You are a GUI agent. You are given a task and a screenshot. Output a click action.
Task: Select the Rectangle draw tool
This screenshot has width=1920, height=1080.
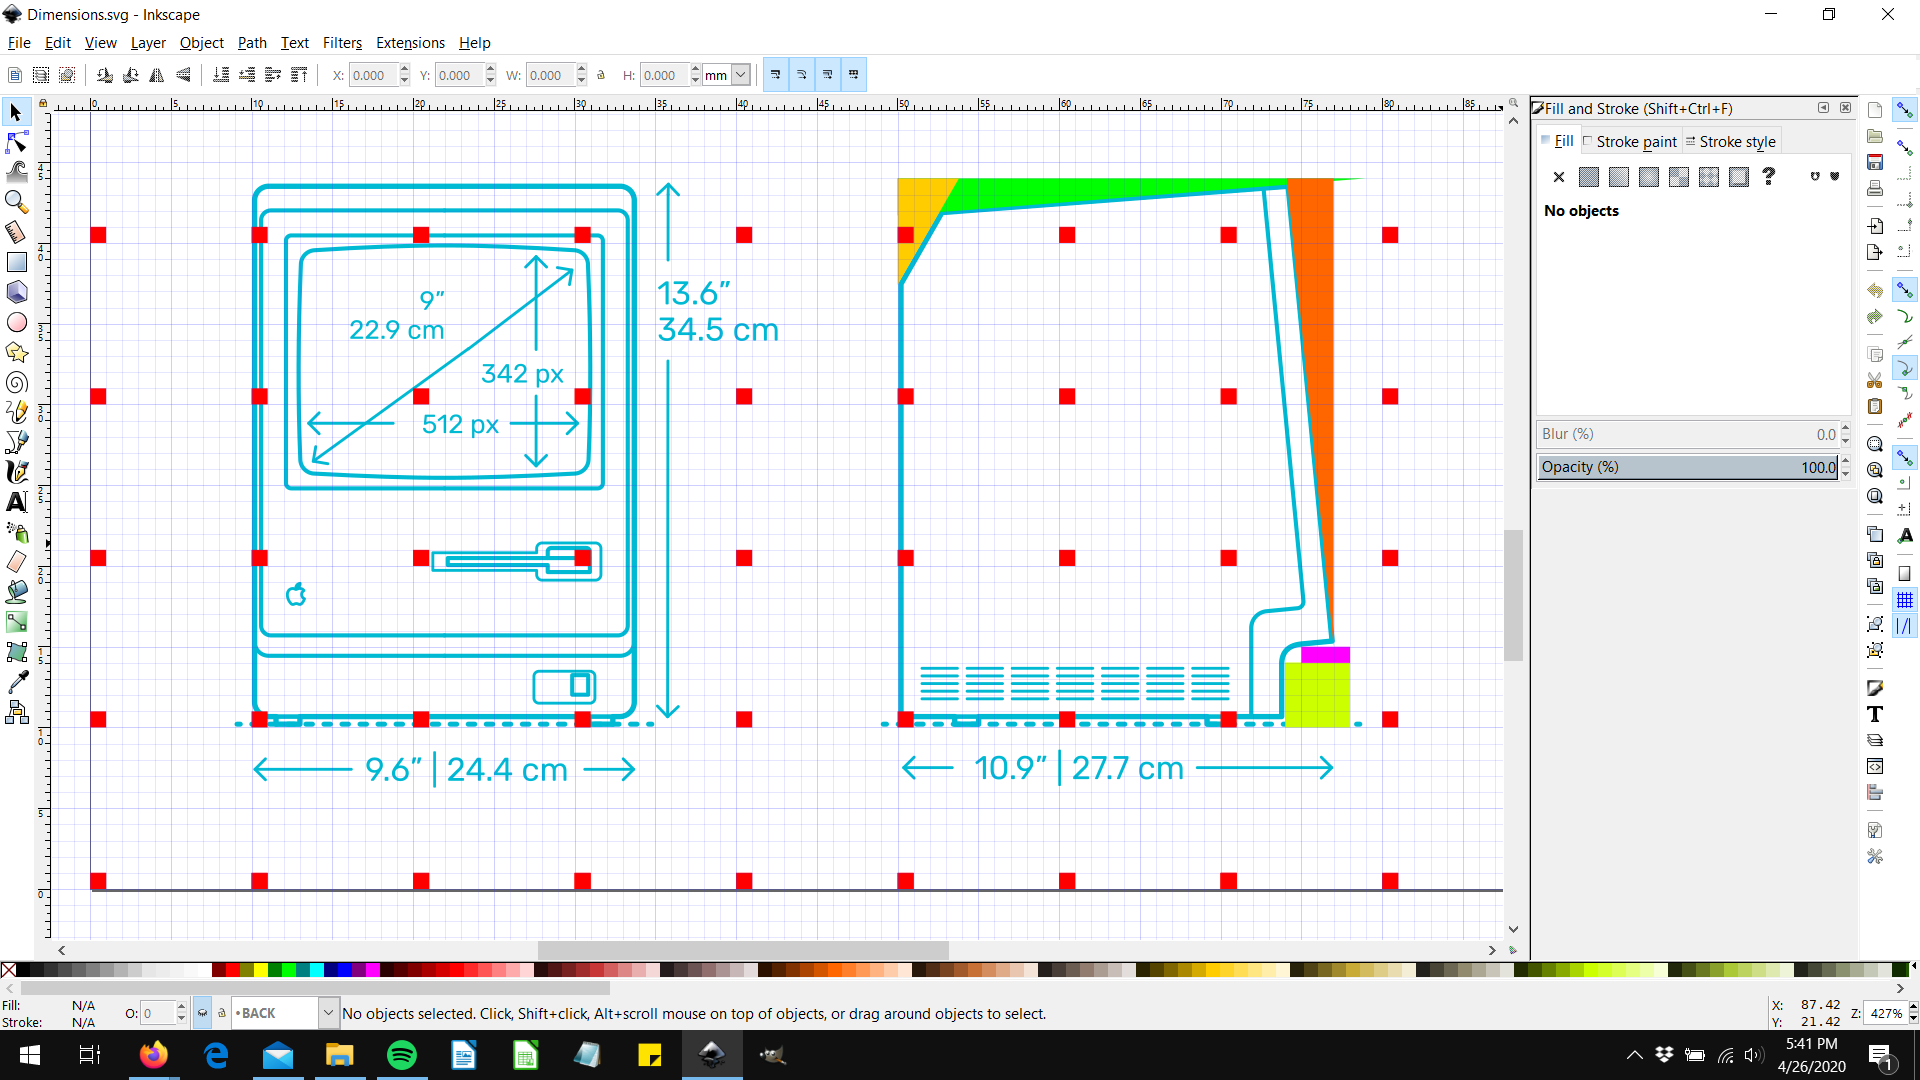[x=18, y=262]
